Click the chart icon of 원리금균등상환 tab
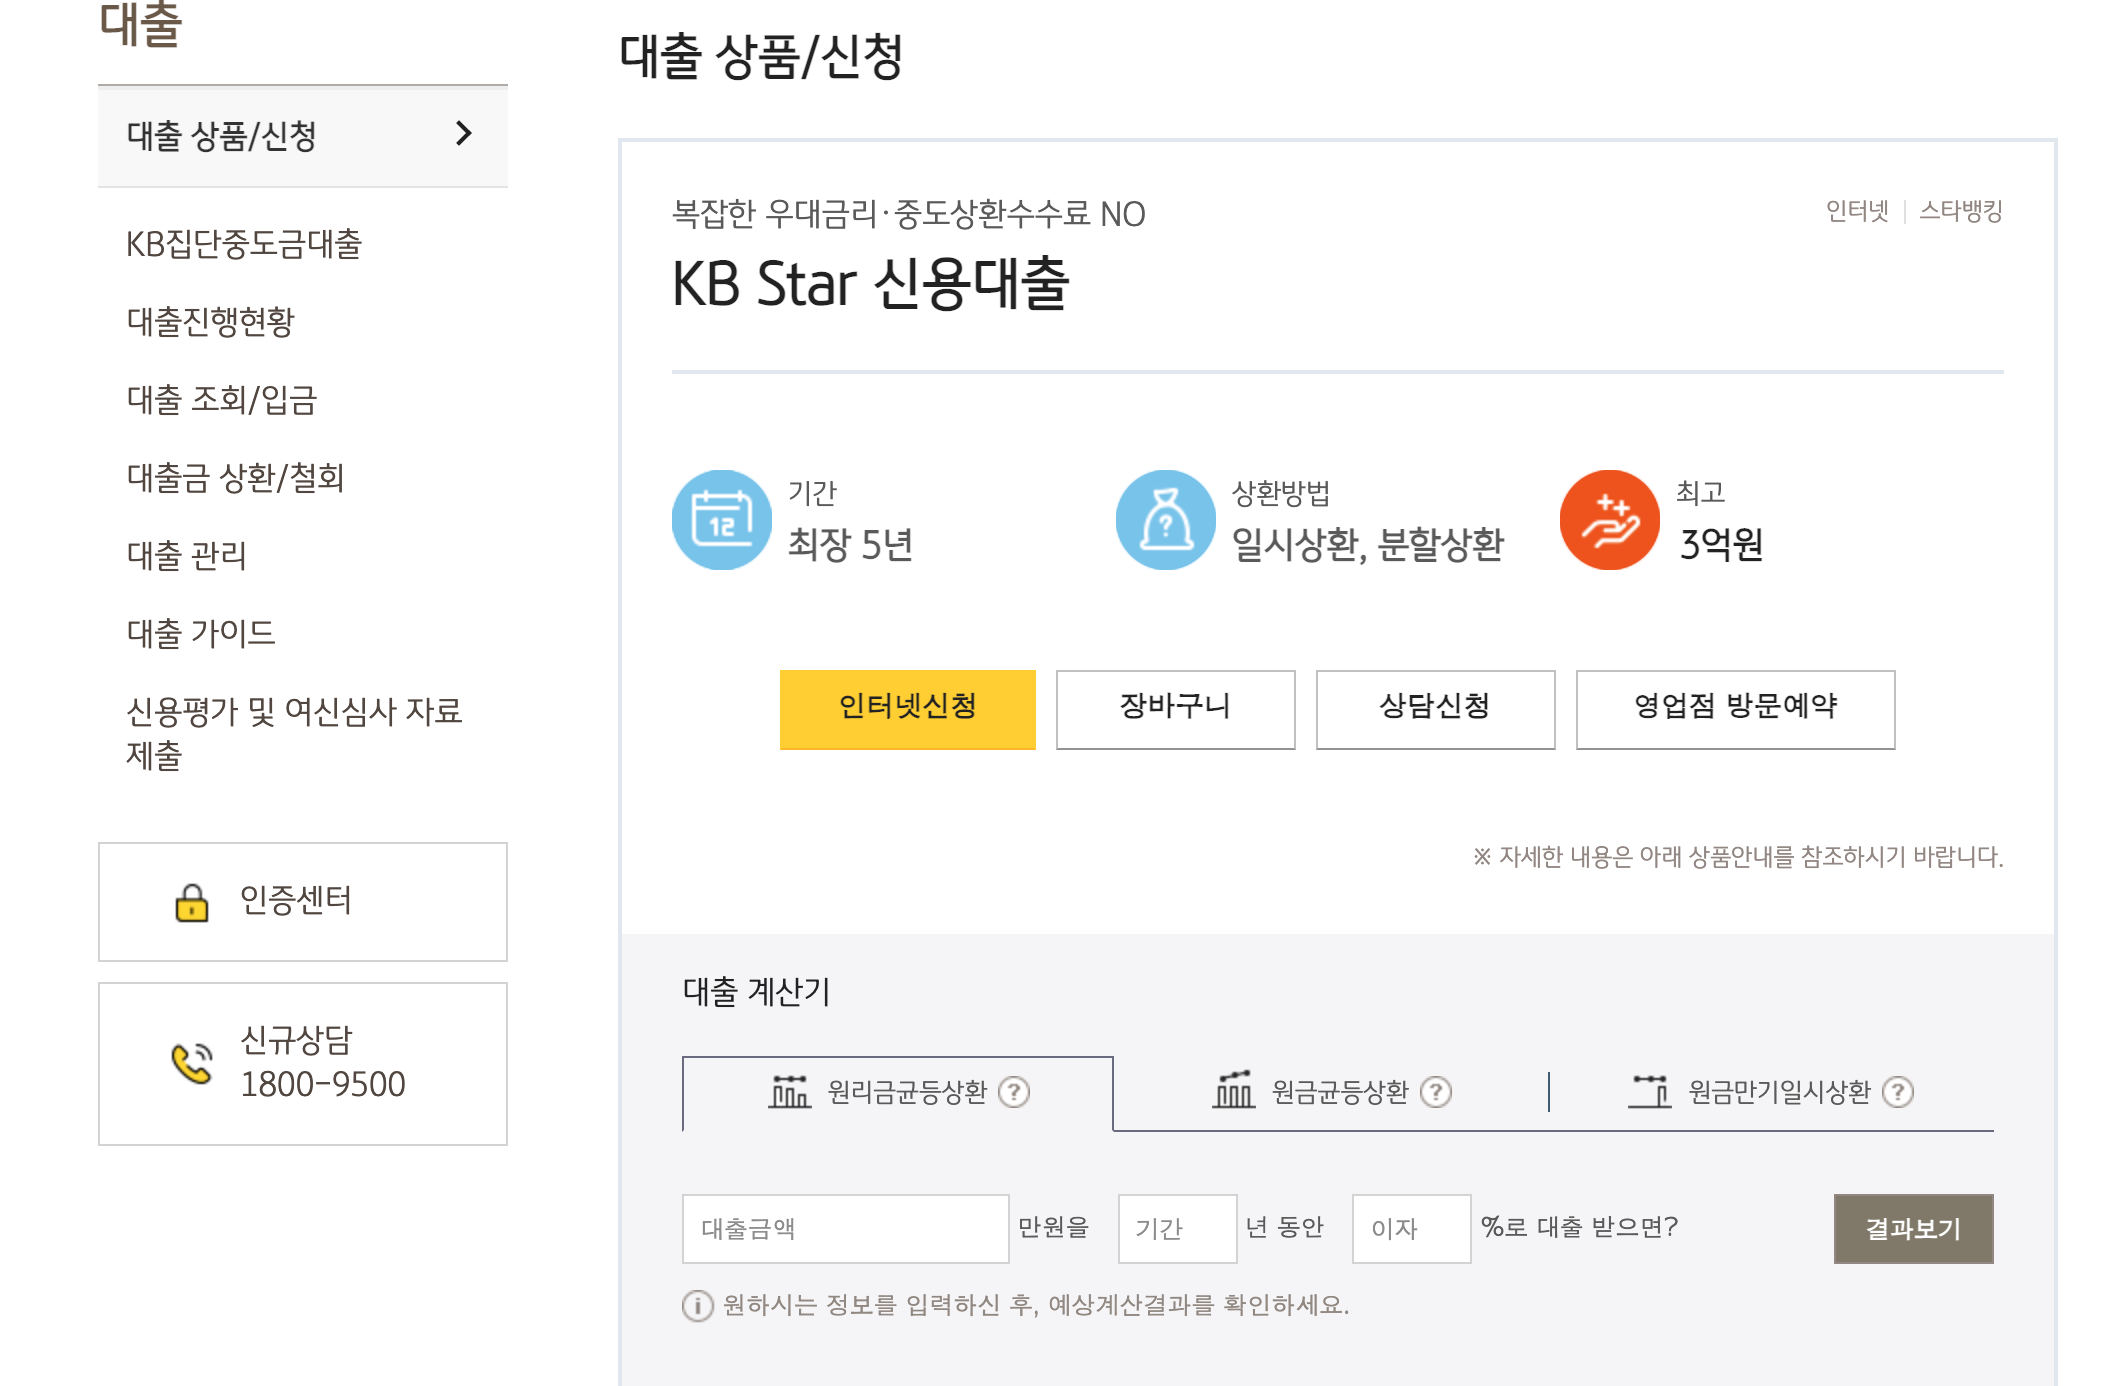This screenshot has height=1386, width=2116. [789, 1092]
